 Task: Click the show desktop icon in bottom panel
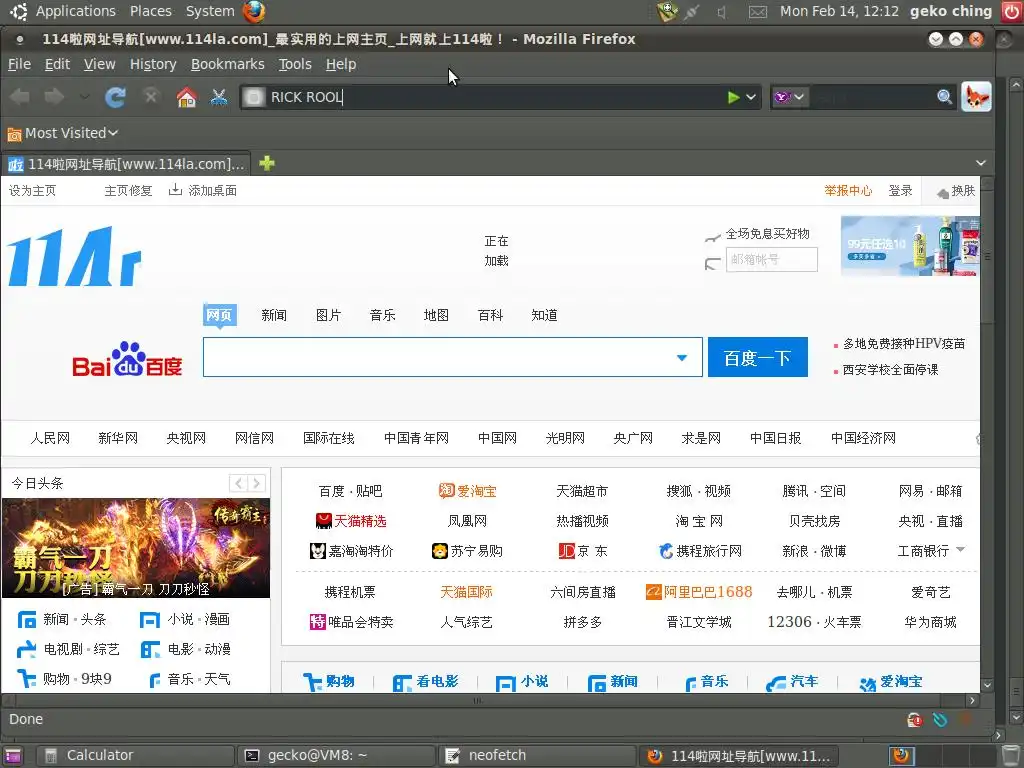tap(12, 756)
